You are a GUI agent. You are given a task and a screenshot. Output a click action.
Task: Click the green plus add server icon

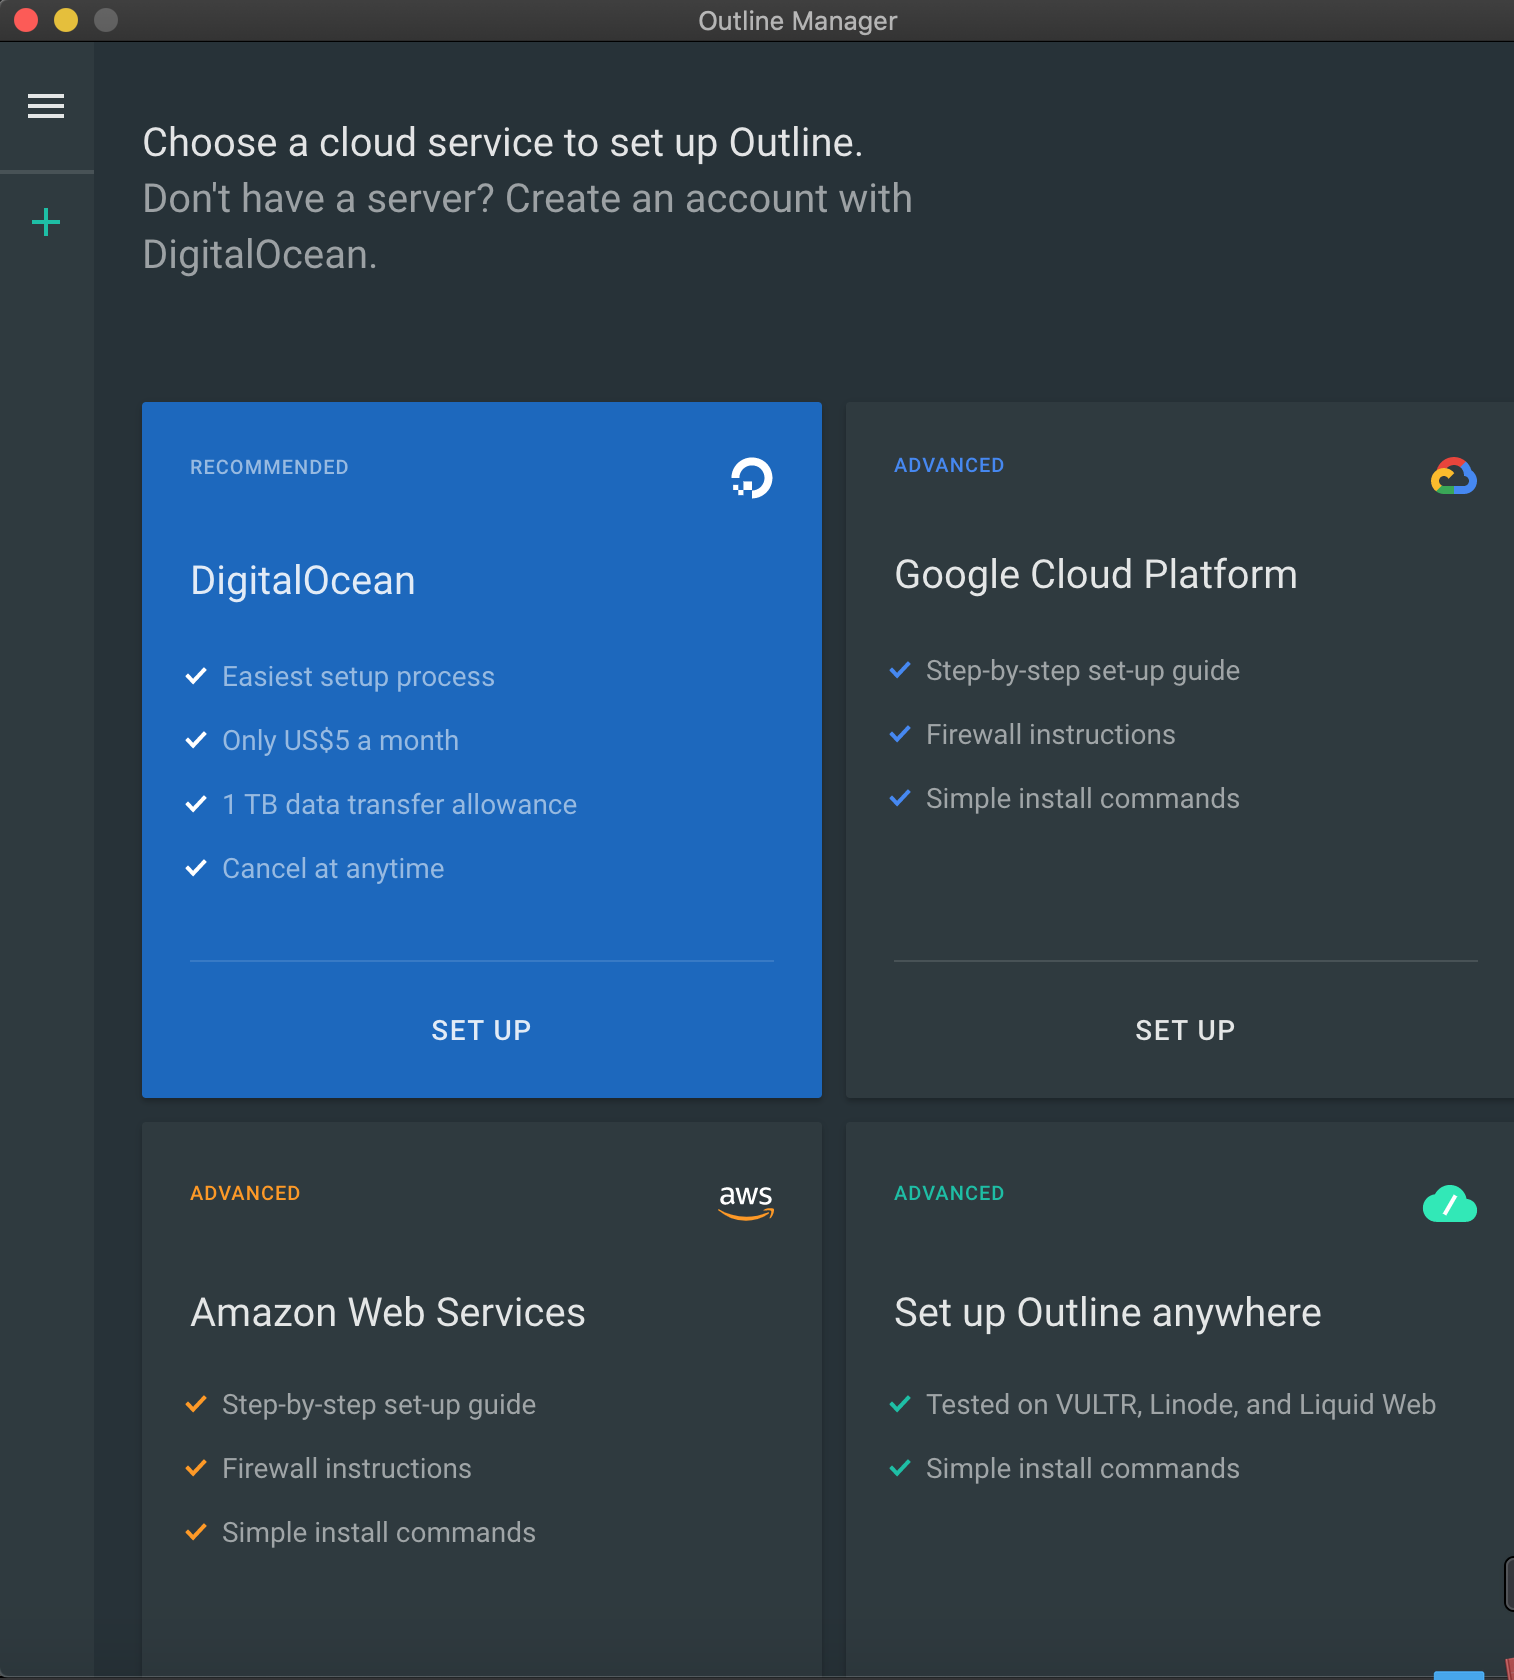[46, 222]
